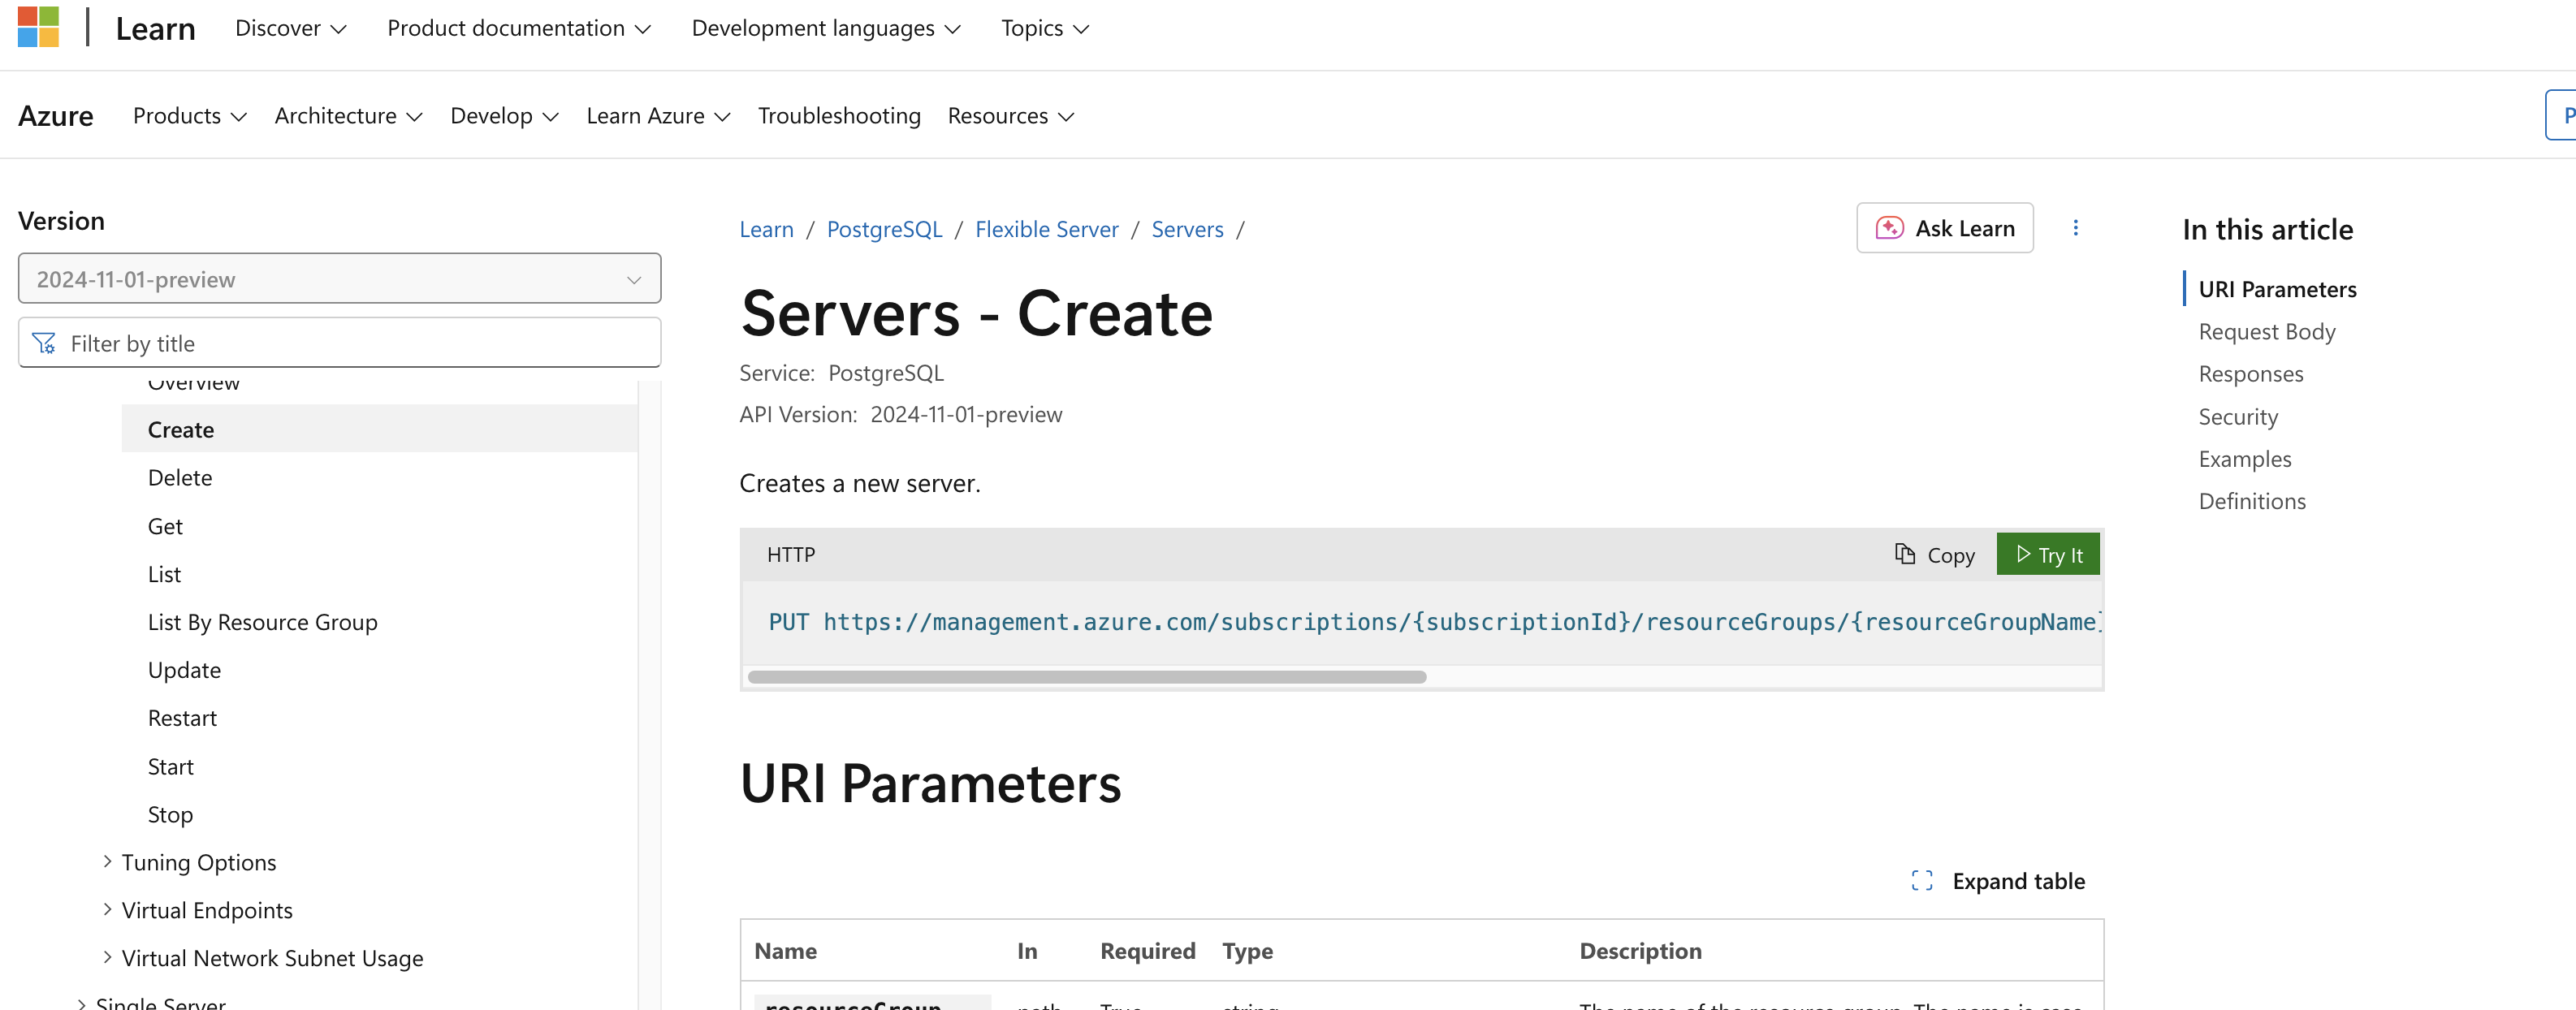The height and width of the screenshot is (1010, 2576).
Task: Click the Servers breadcrumb link
Action: [1187, 229]
